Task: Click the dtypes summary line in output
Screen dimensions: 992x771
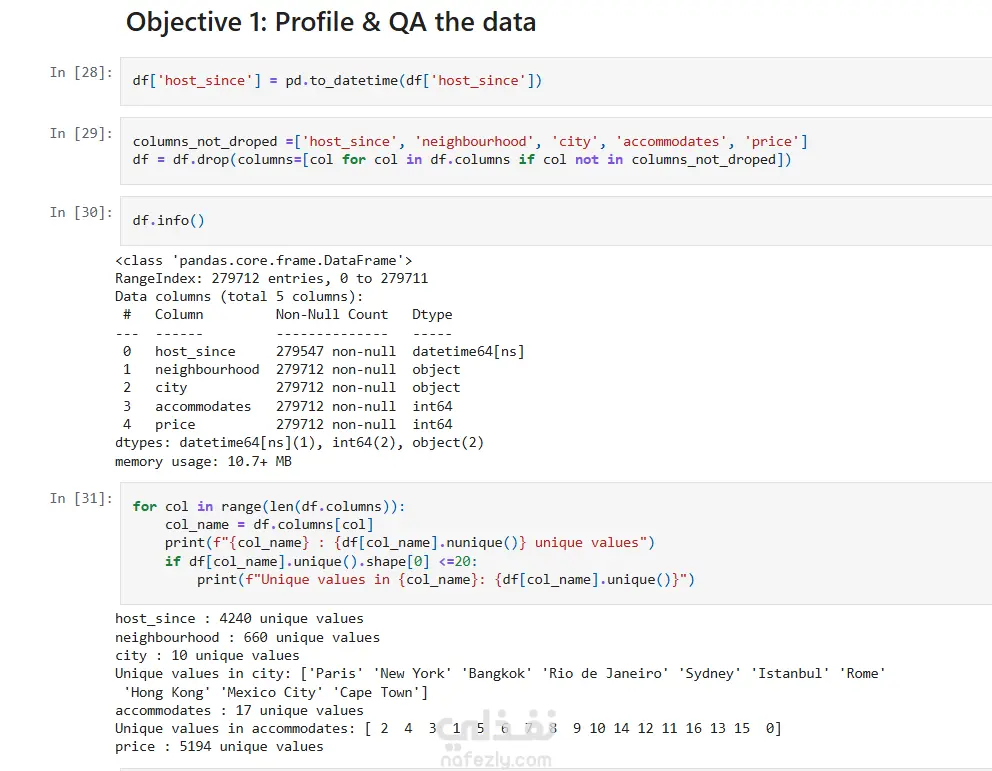Action: tap(299, 443)
